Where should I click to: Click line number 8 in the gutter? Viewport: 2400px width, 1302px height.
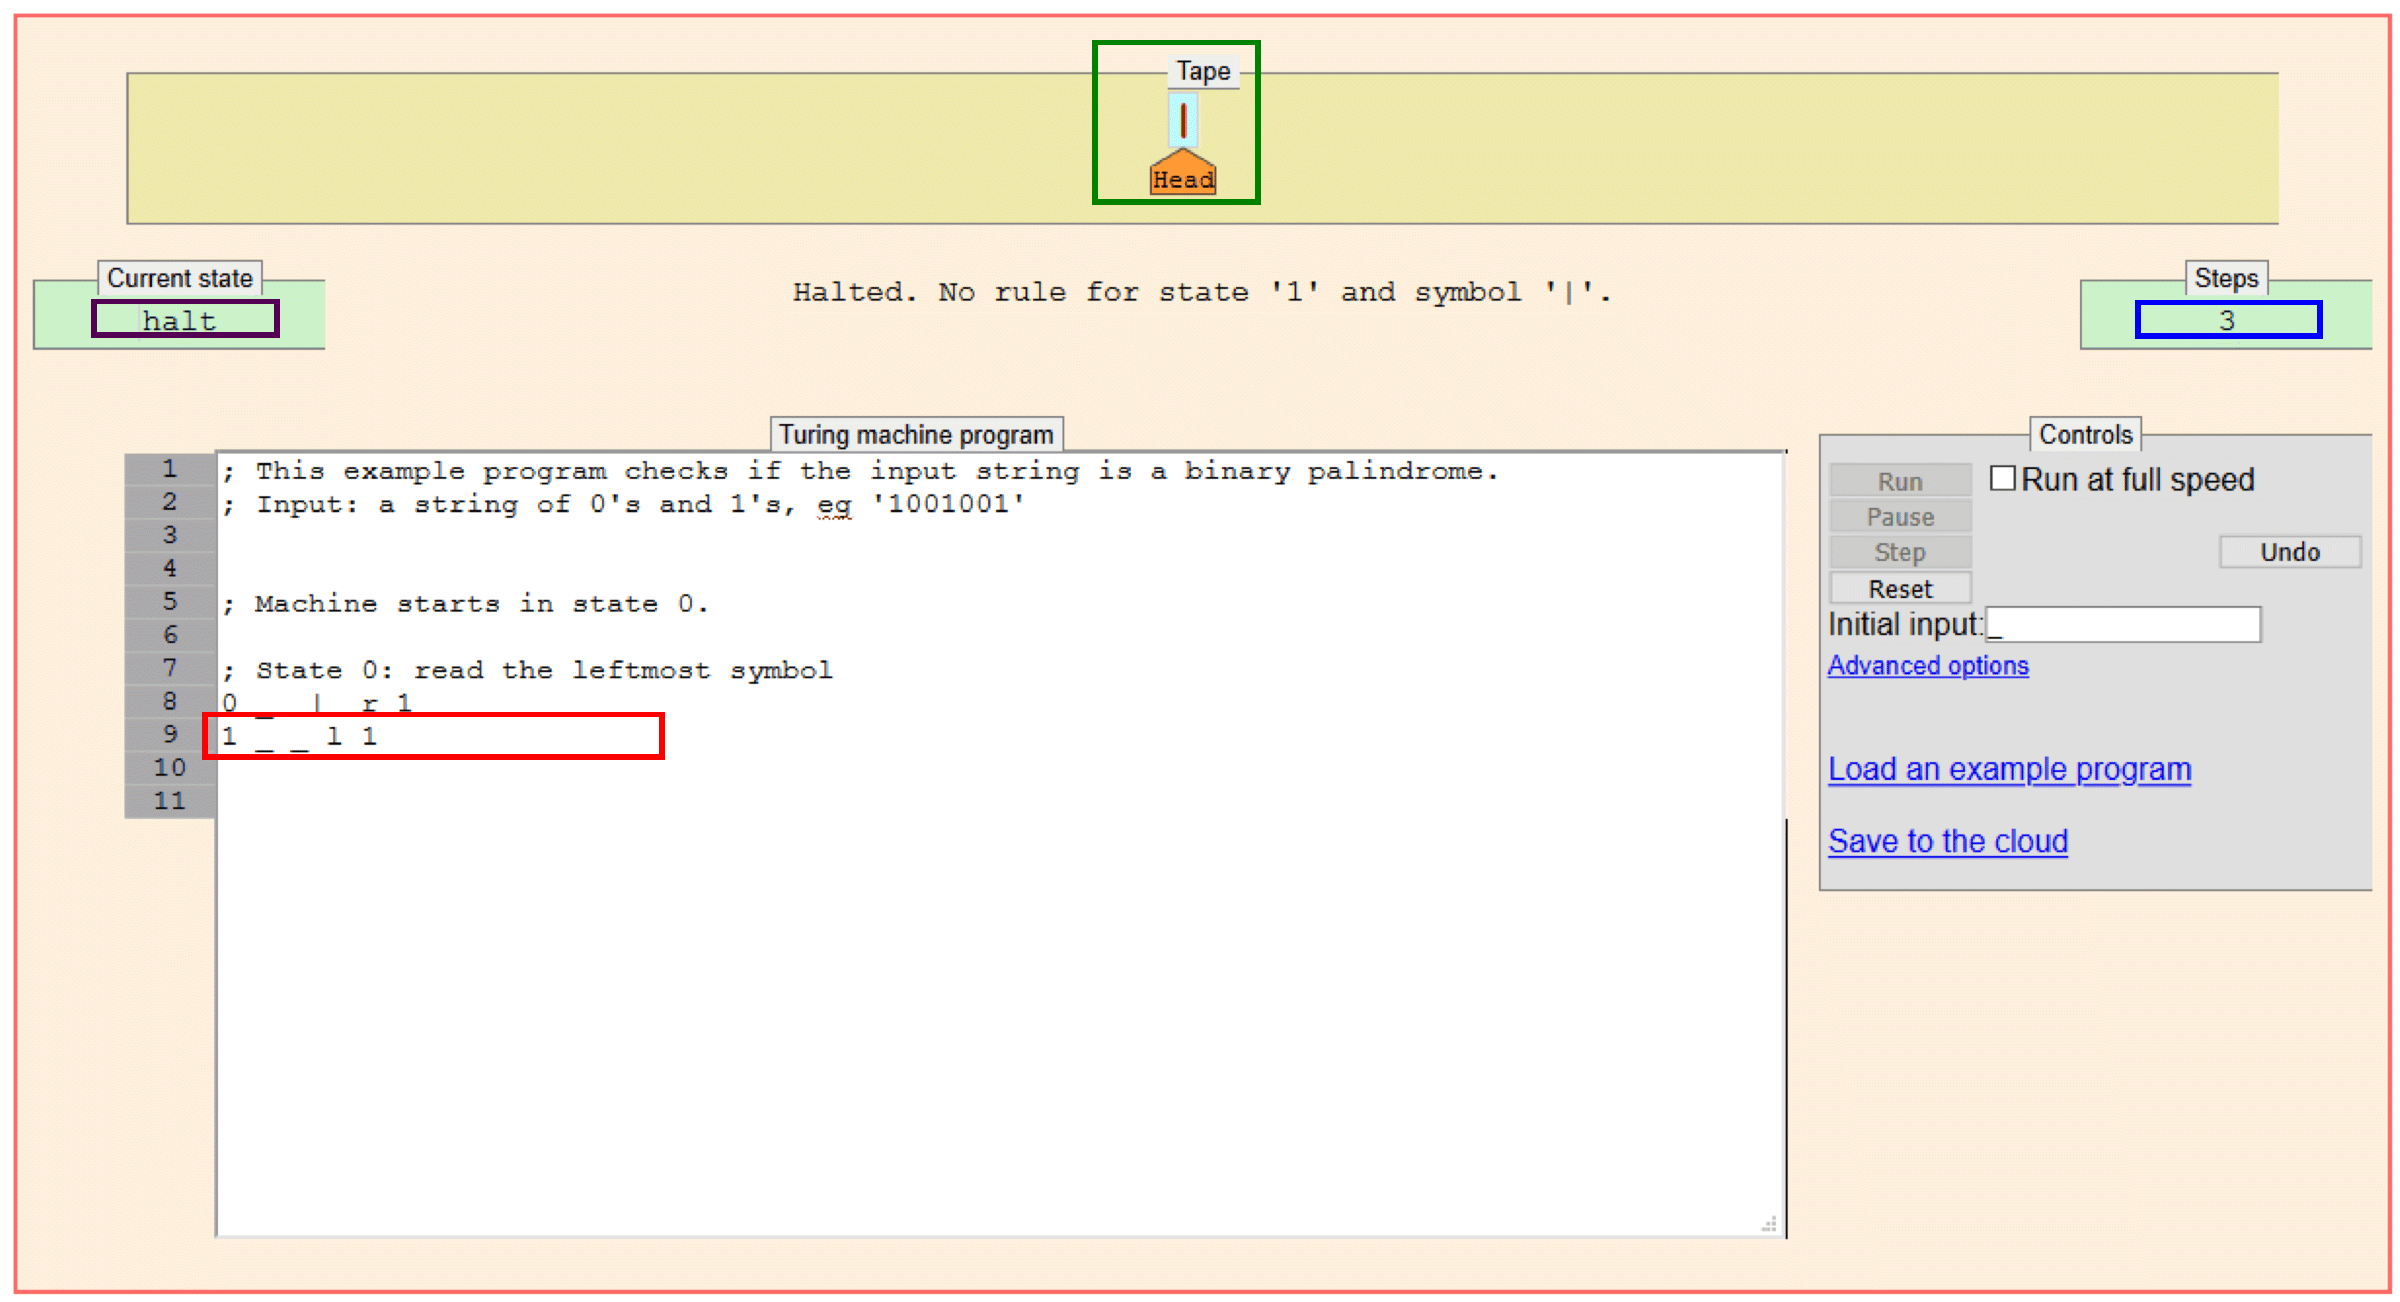(x=170, y=701)
